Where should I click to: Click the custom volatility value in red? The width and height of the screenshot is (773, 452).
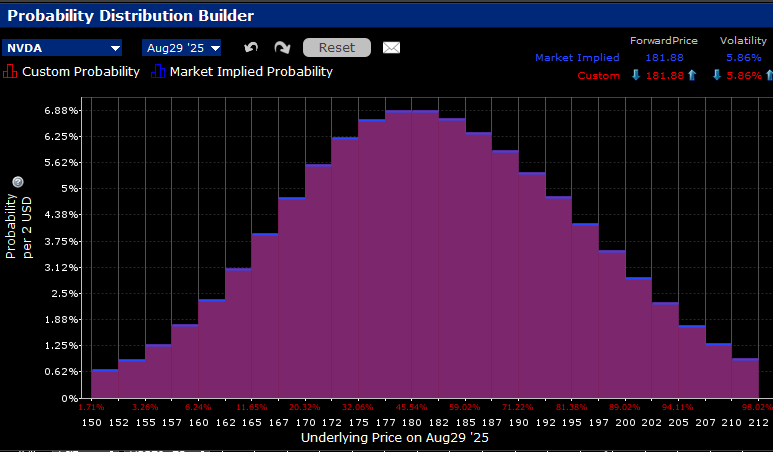(x=741, y=76)
